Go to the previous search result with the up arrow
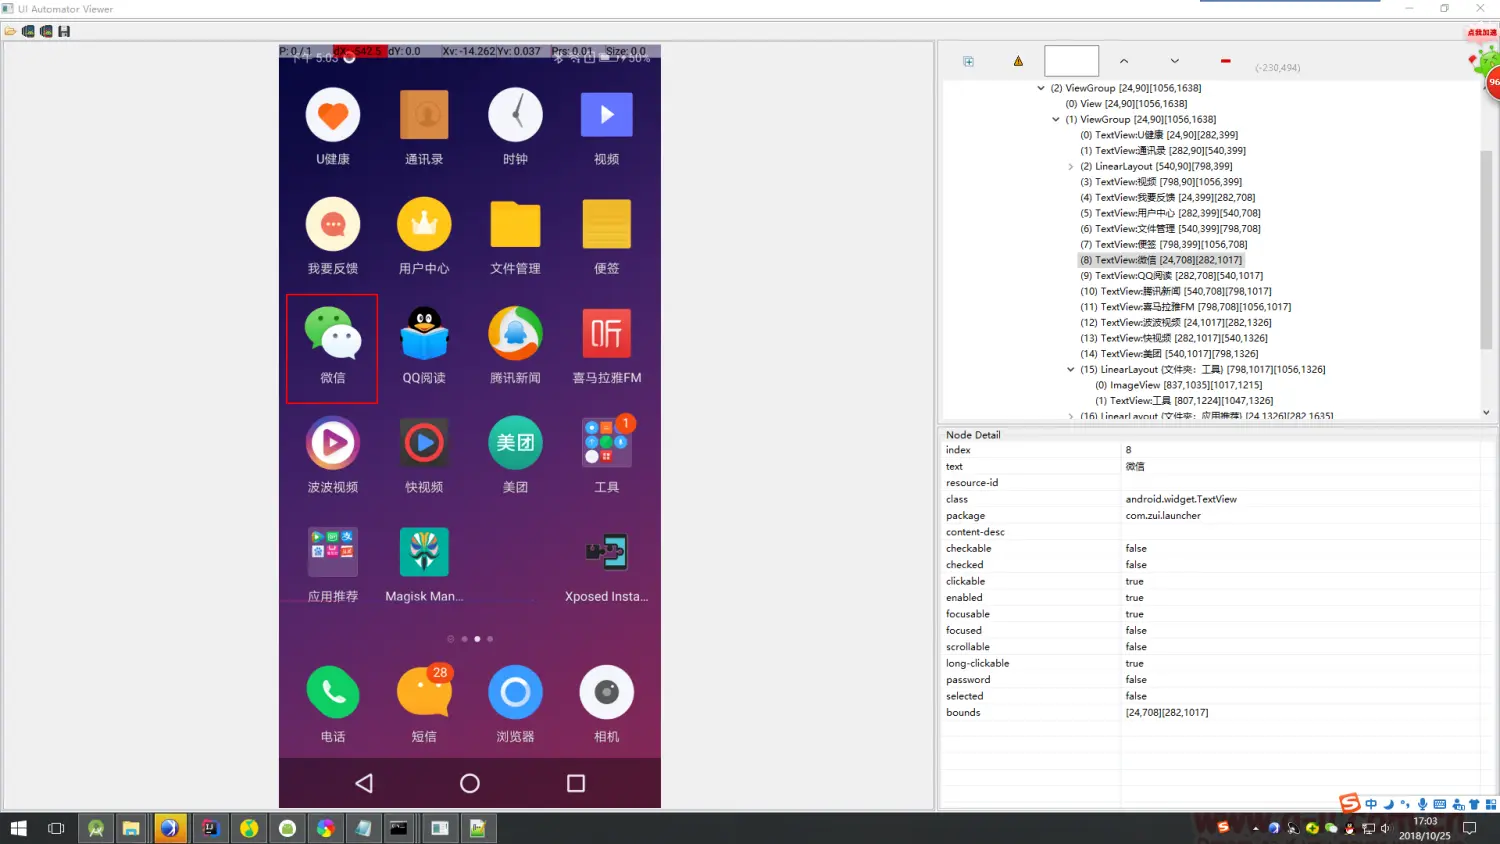 pyautogui.click(x=1124, y=61)
